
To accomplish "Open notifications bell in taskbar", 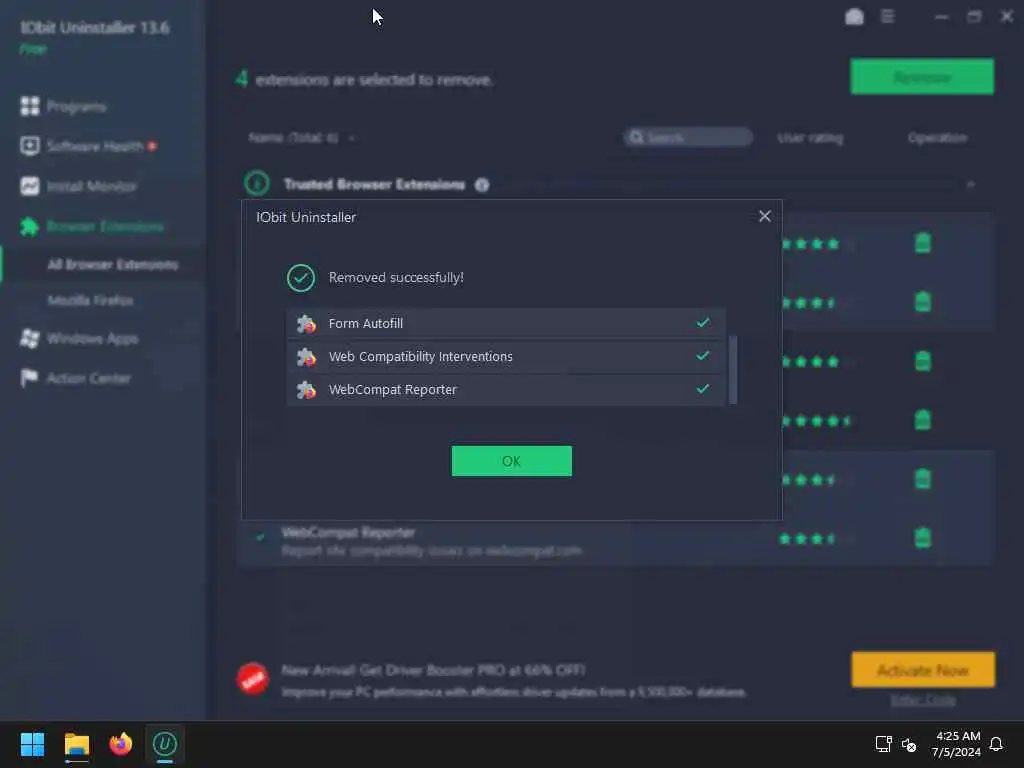I will tap(996, 744).
